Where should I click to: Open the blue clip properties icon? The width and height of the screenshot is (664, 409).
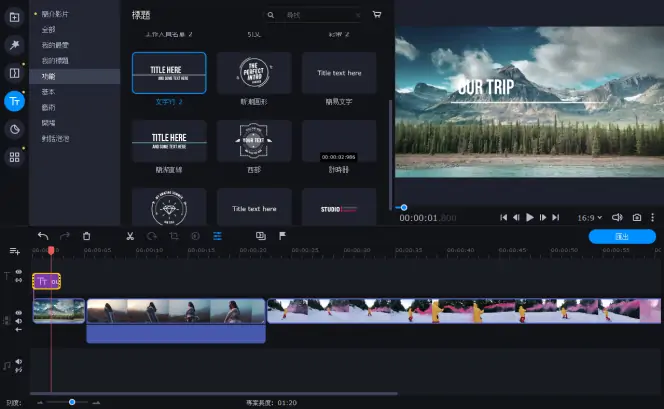tap(217, 236)
